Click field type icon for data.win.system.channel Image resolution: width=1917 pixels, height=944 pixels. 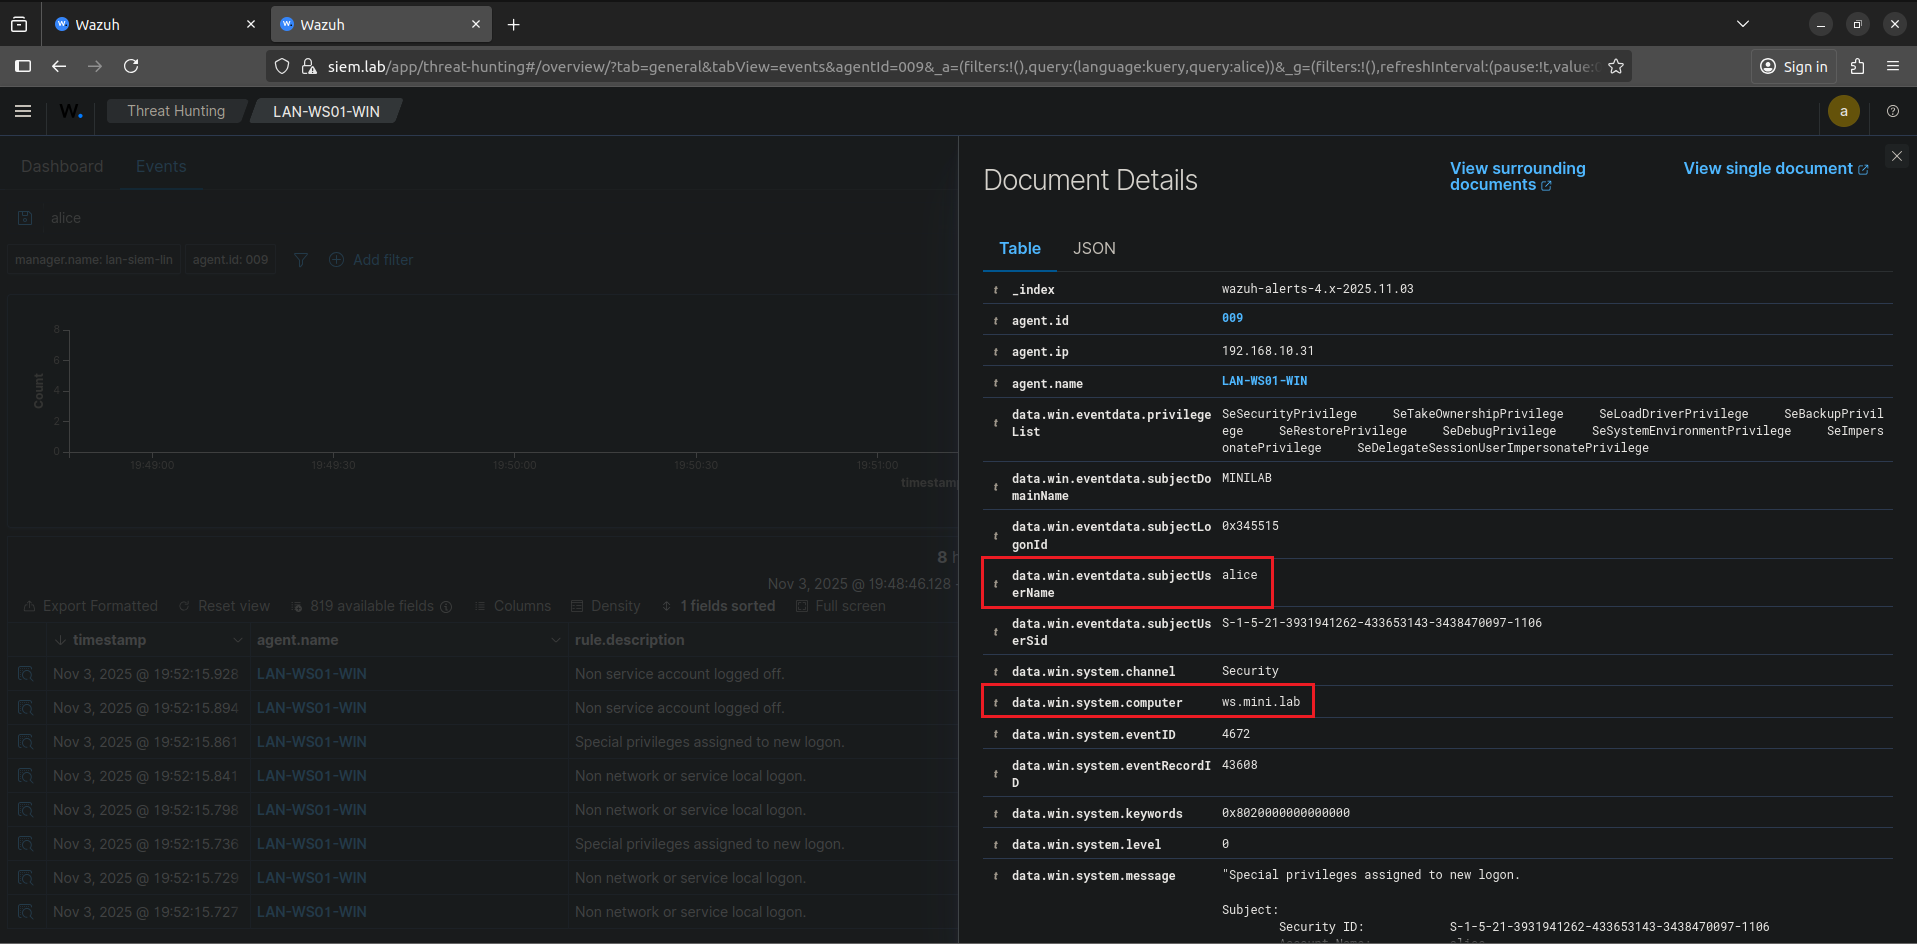click(x=995, y=672)
